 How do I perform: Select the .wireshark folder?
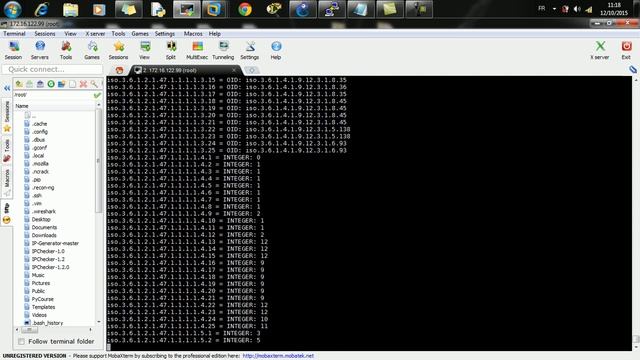44,211
